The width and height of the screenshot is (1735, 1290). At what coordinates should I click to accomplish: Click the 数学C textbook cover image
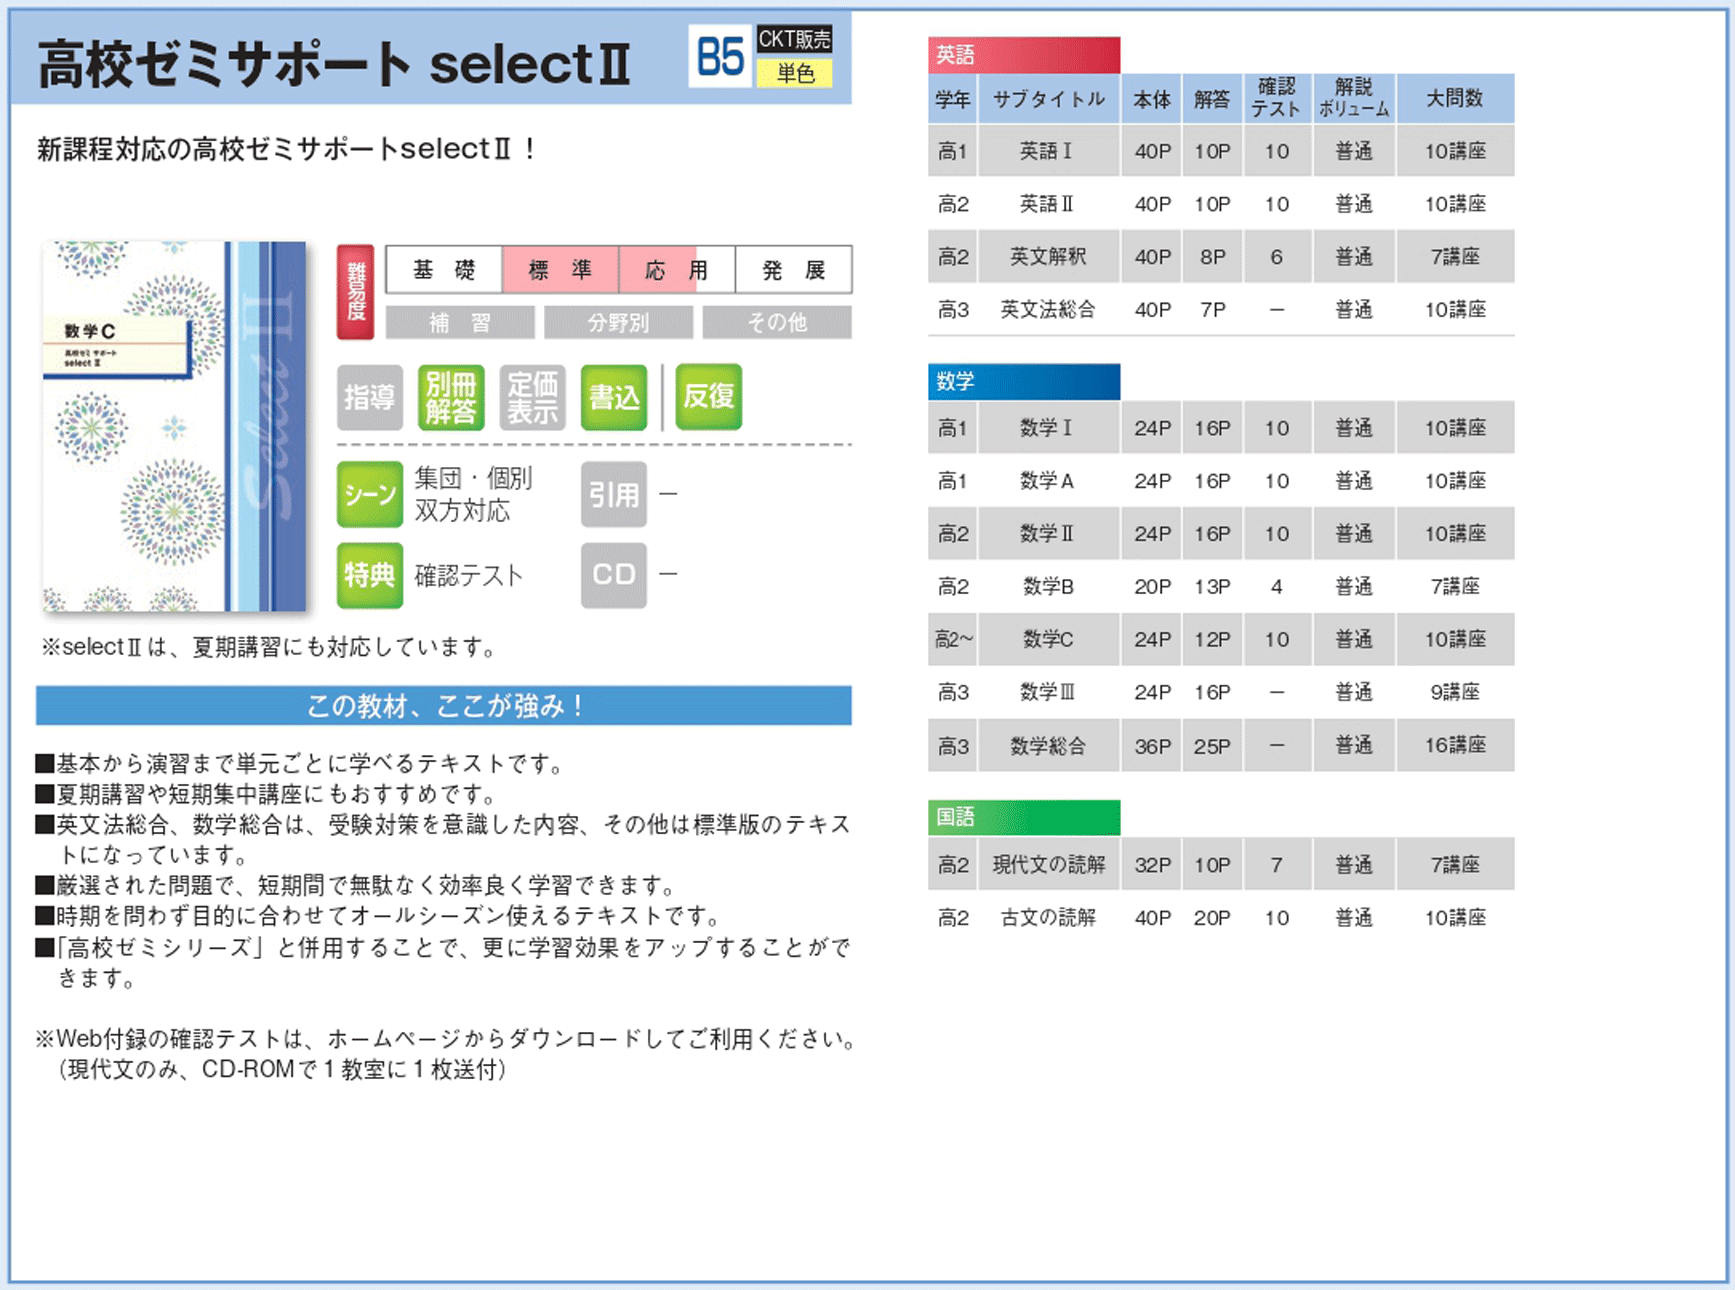pos(174,426)
